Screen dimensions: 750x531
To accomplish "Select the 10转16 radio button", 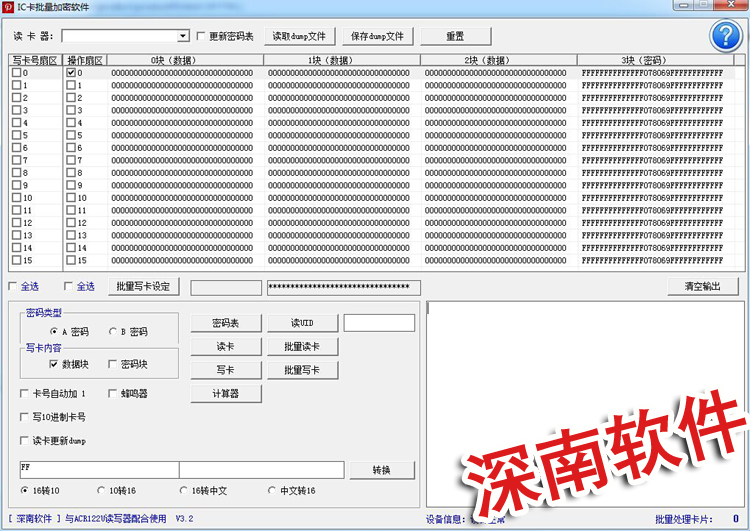I will coord(101,490).
